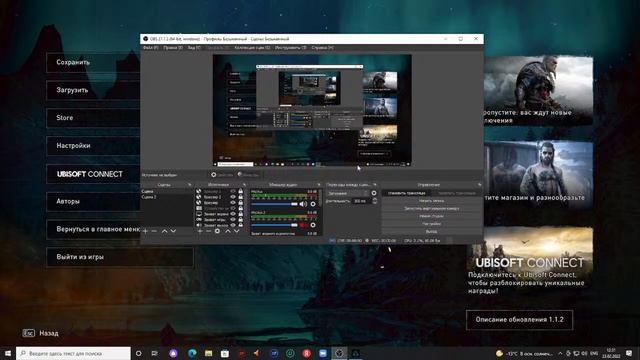The image size is (640, 360).
Task: Open File Explorer from the taskbar
Action: click(x=209, y=353)
